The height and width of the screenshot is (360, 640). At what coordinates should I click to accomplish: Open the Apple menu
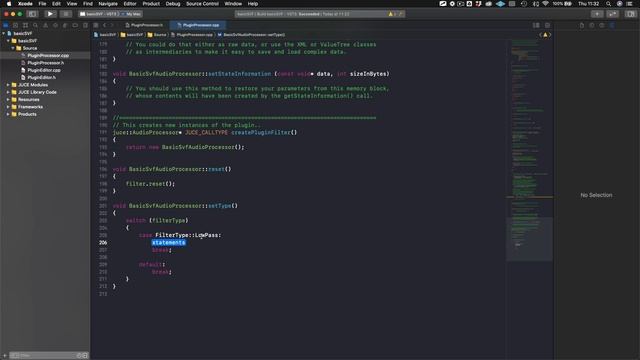click(x=9, y=4)
